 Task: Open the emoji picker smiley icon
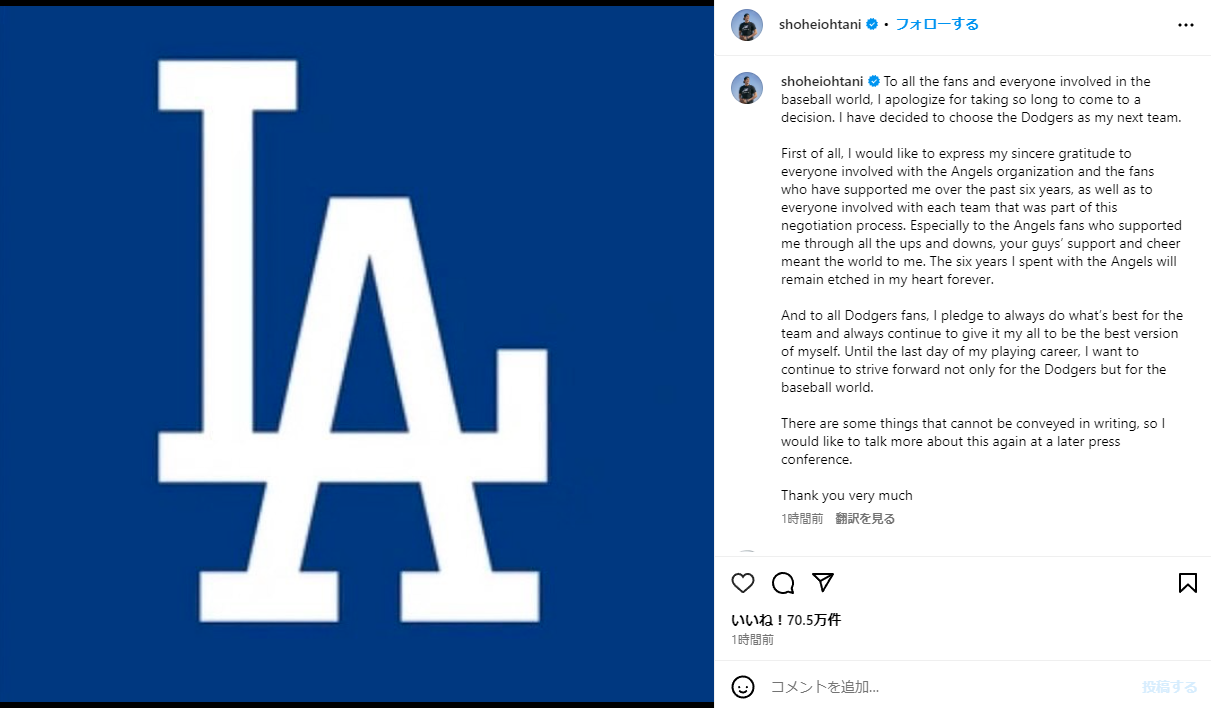pos(743,687)
